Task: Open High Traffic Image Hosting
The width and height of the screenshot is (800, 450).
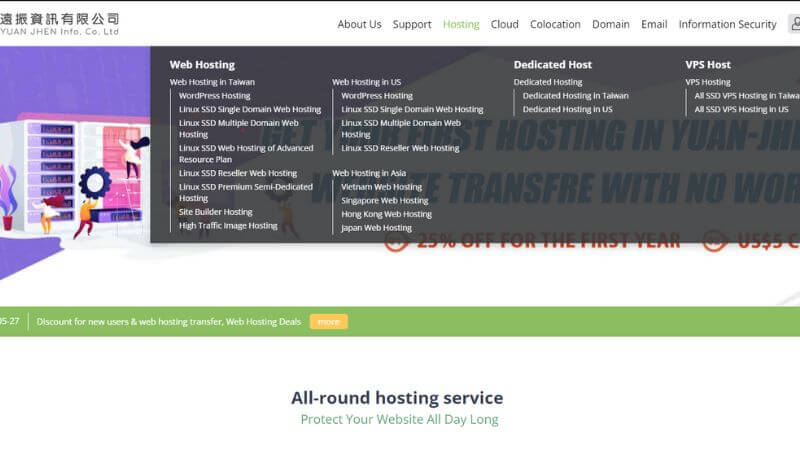Action: click(x=228, y=226)
